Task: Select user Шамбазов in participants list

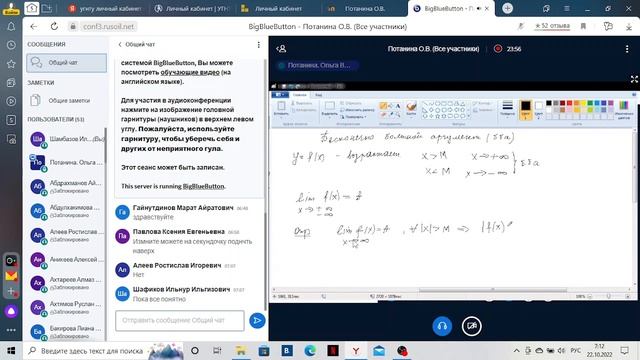Action: (x=67, y=140)
